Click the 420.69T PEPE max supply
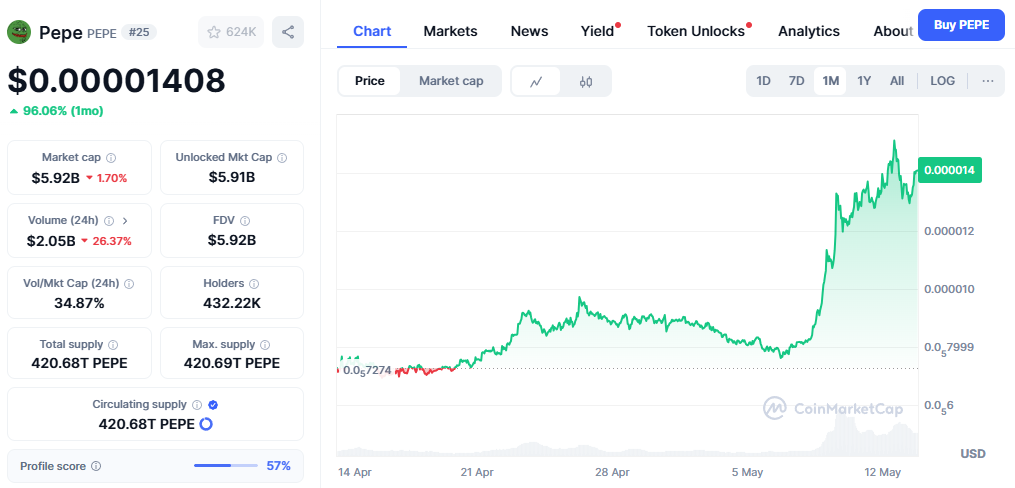The height and width of the screenshot is (488, 1015). pyautogui.click(x=232, y=363)
